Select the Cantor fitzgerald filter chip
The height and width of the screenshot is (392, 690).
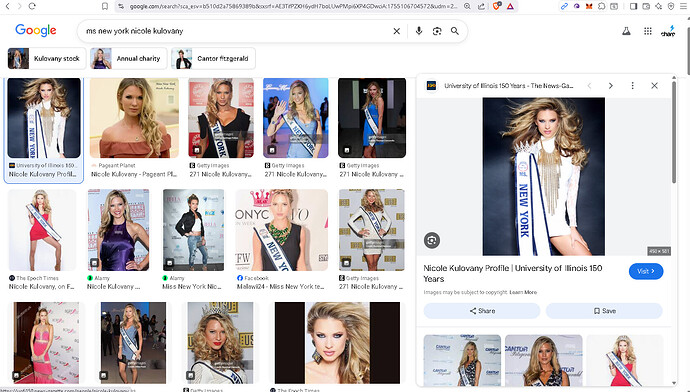(213, 59)
